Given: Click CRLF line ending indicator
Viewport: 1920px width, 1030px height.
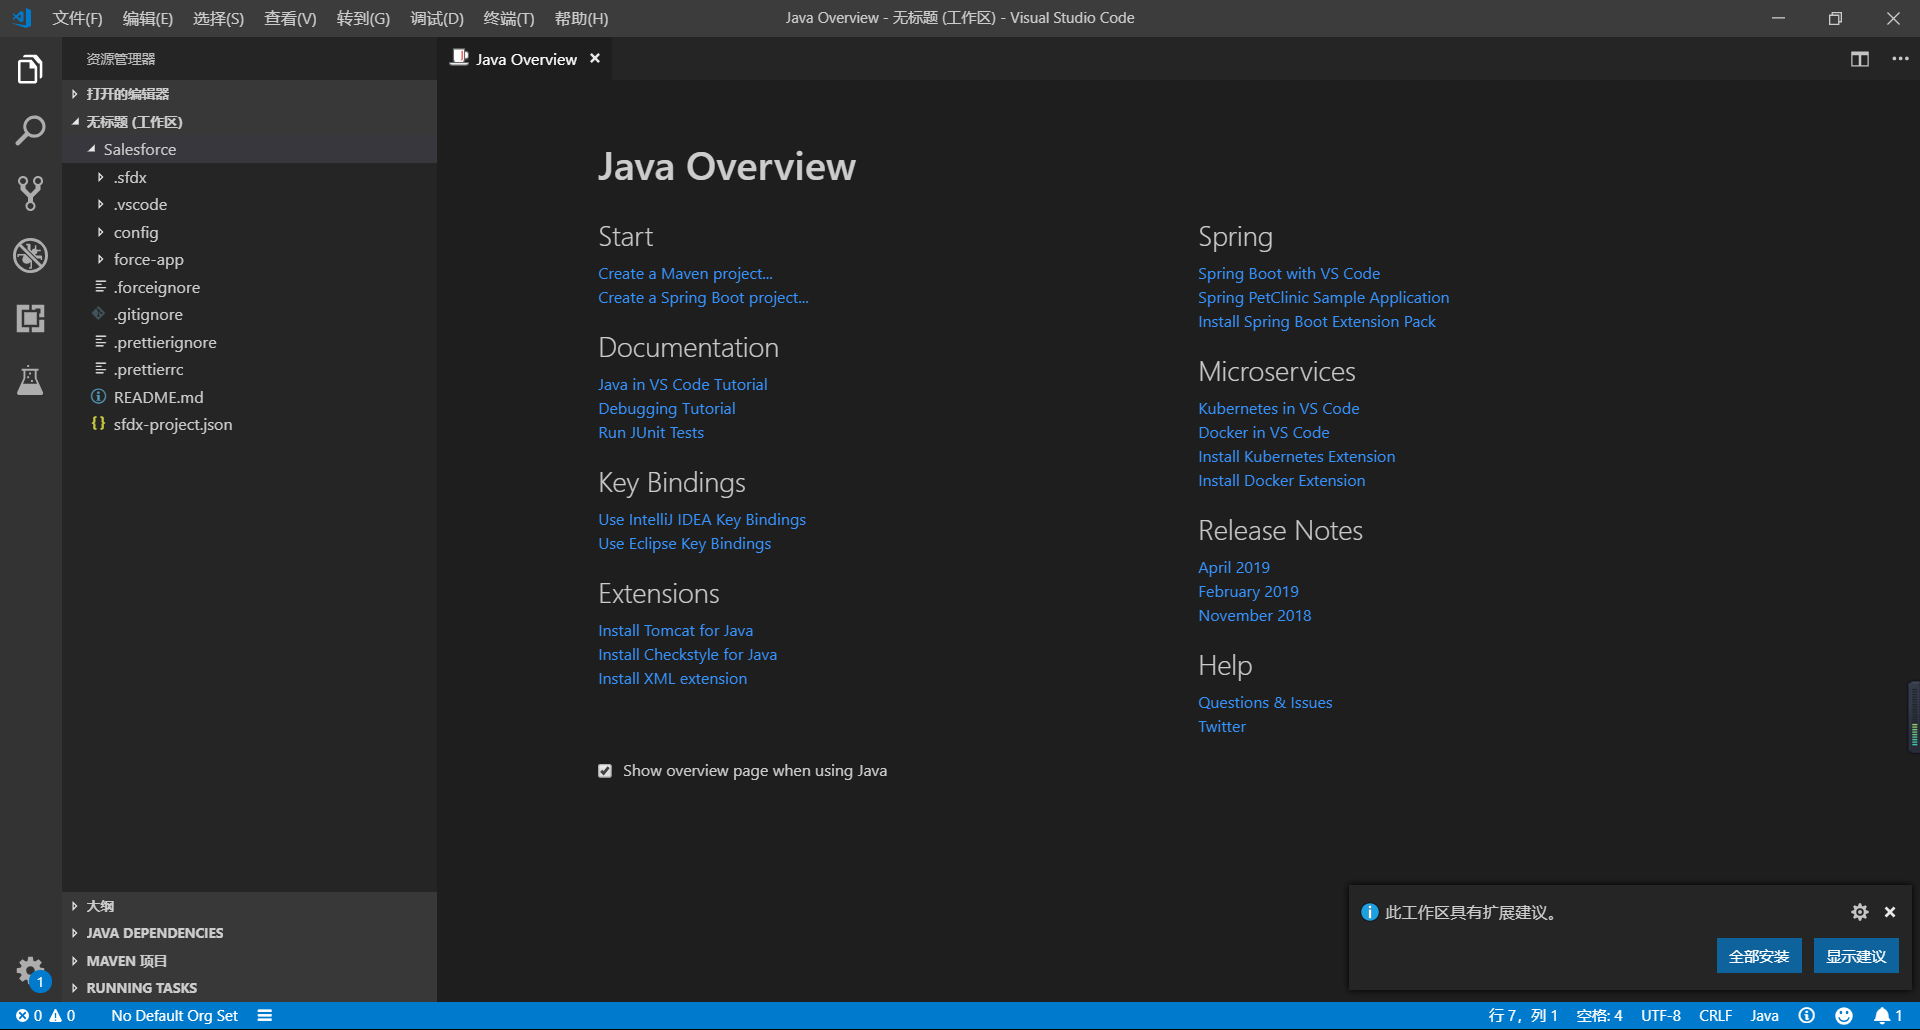Looking at the screenshot, I should [1715, 1016].
